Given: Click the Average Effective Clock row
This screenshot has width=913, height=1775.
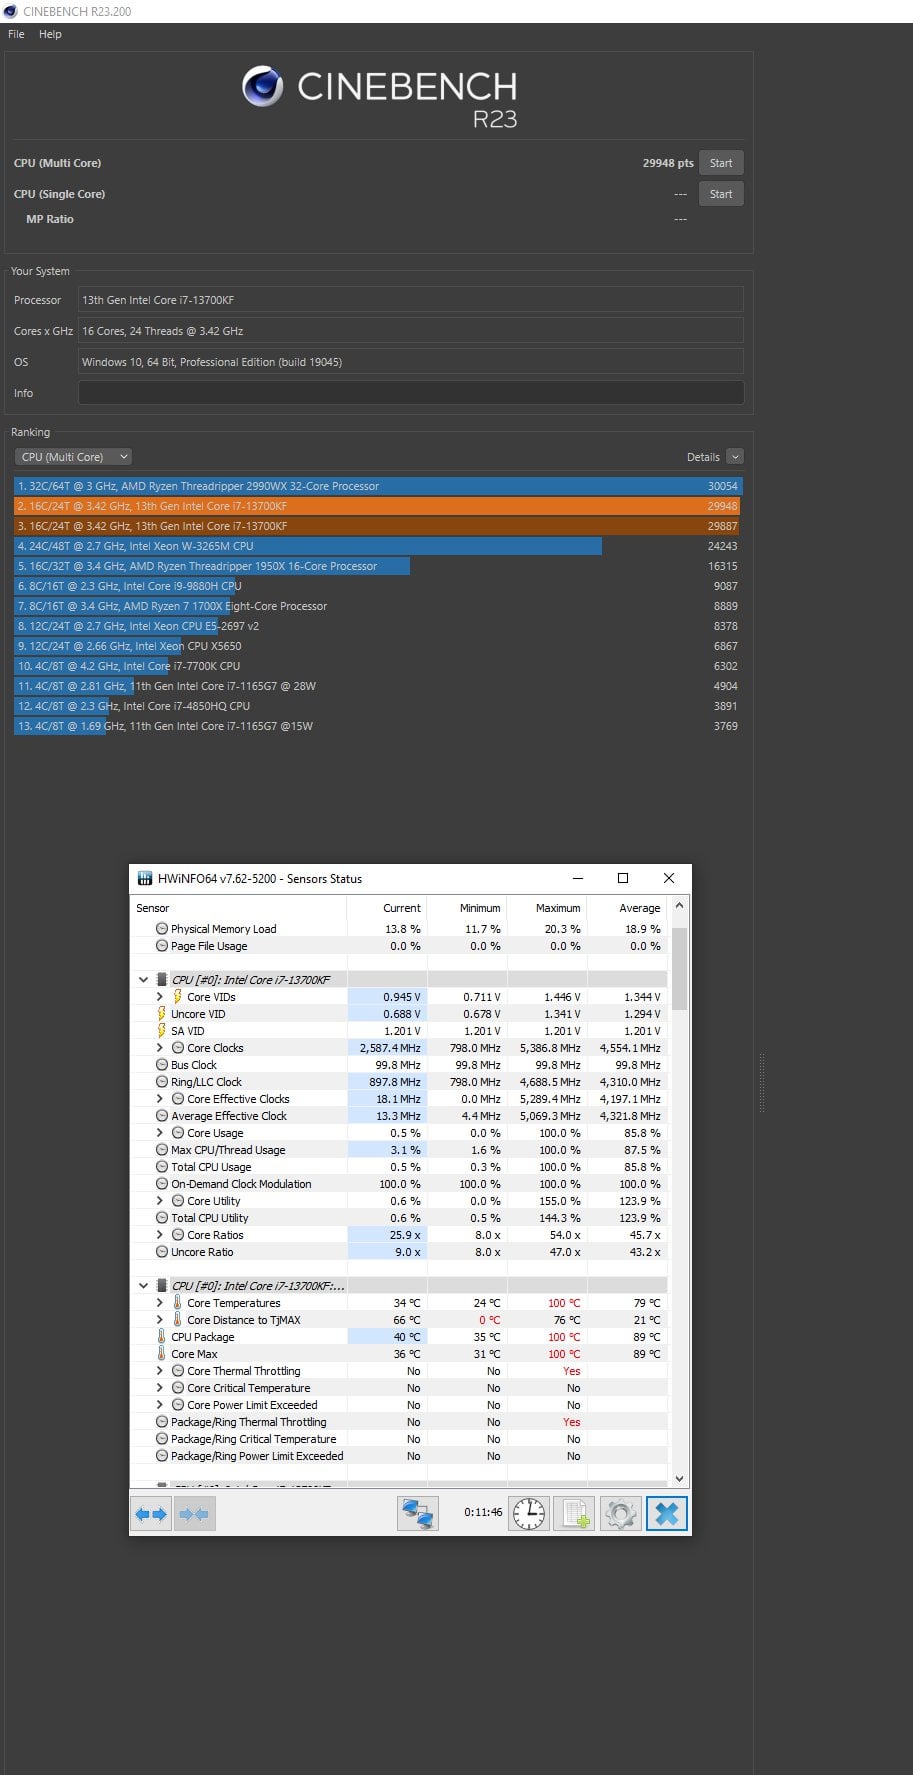Looking at the screenshot, I should coord(400,1116).
